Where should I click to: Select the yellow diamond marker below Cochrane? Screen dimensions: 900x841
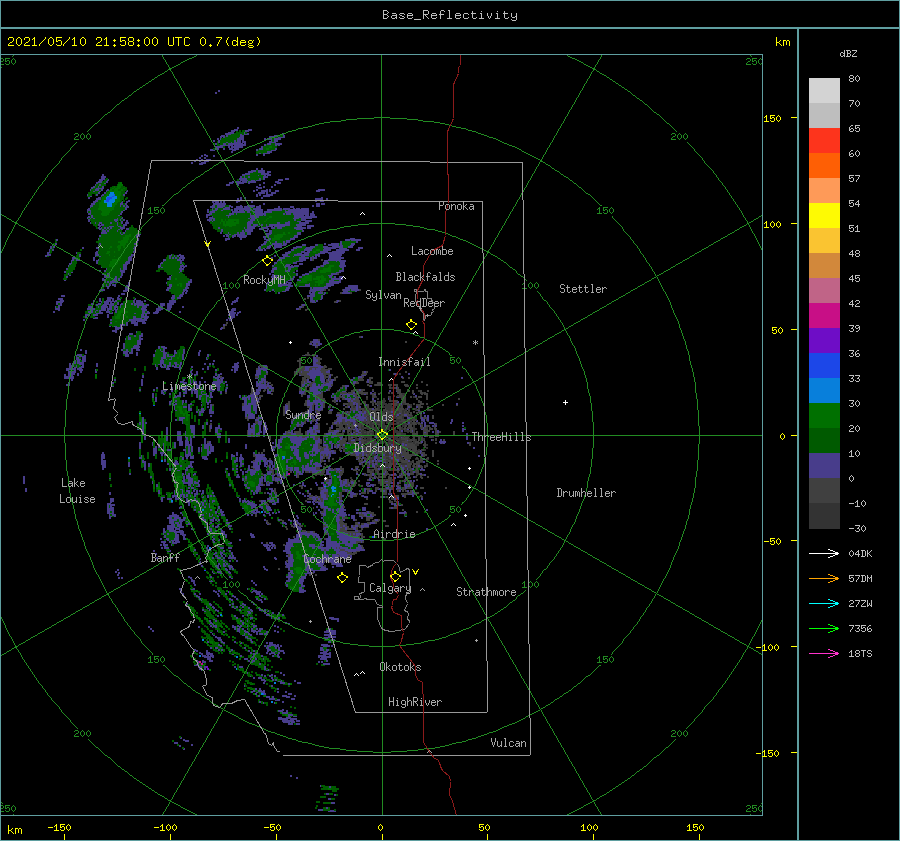click(342, 578)
